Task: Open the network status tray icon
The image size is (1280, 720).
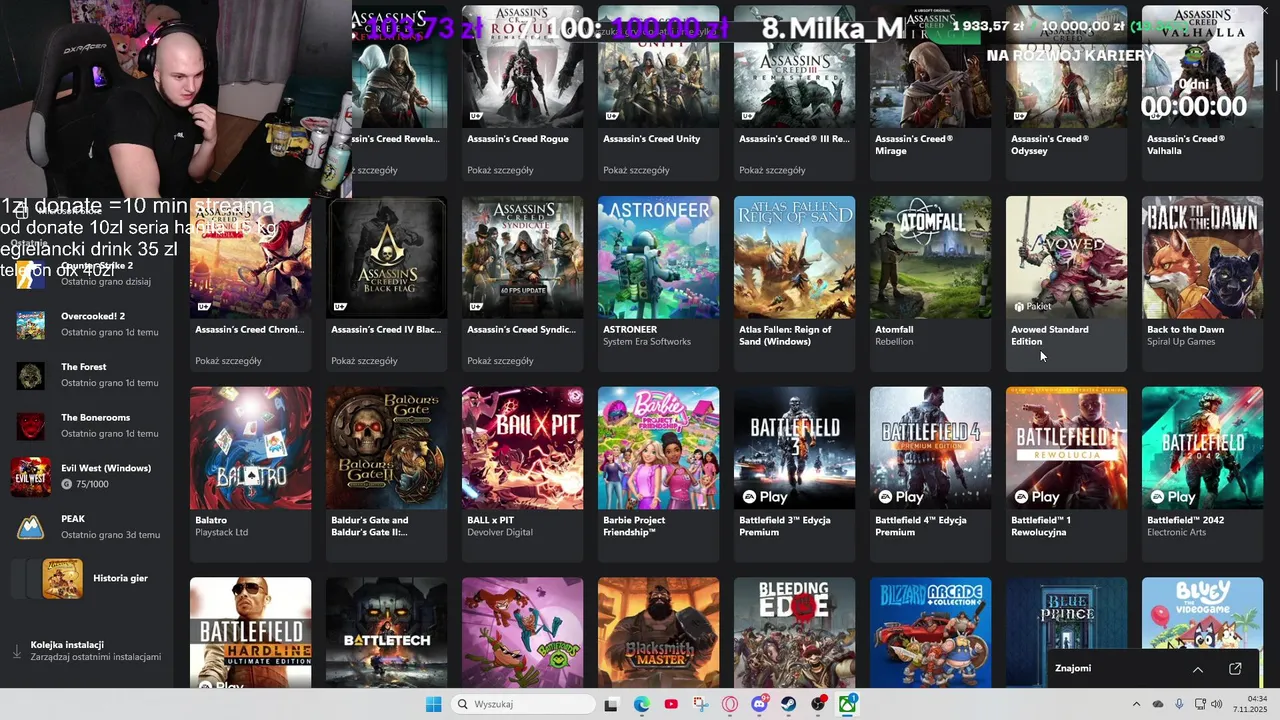Action: [1201, 704]
